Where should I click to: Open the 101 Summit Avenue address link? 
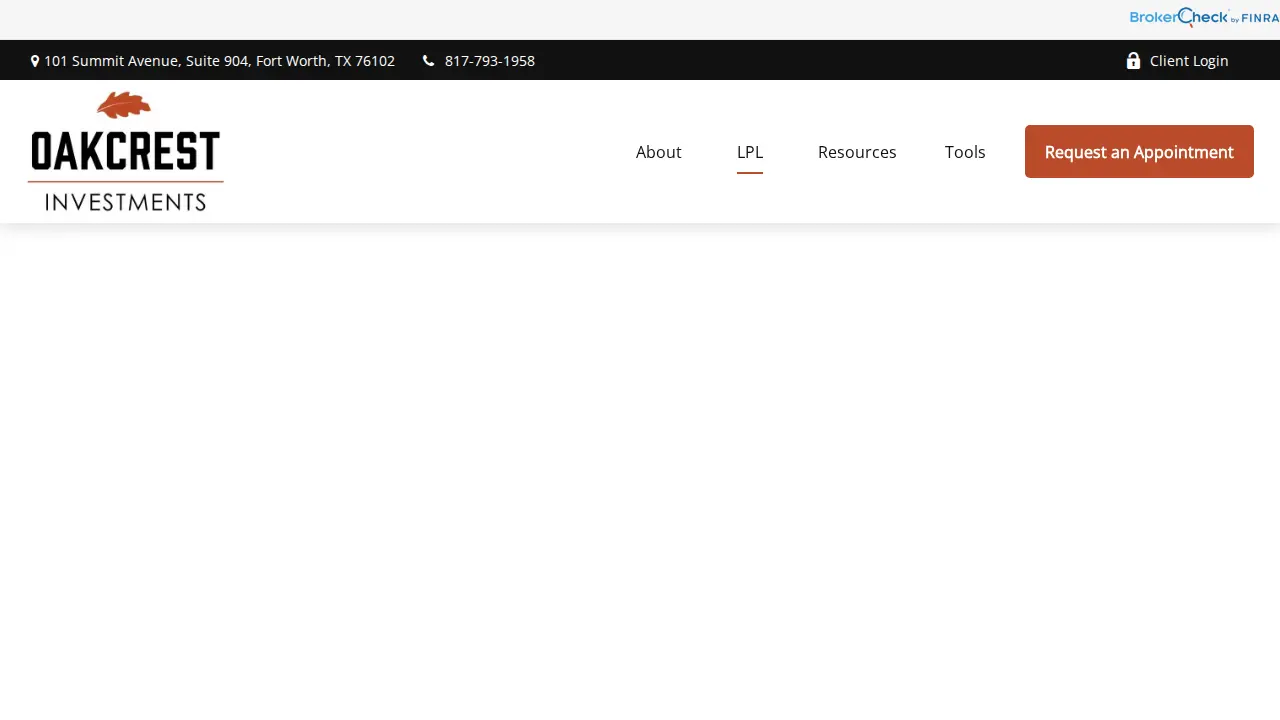219,61
